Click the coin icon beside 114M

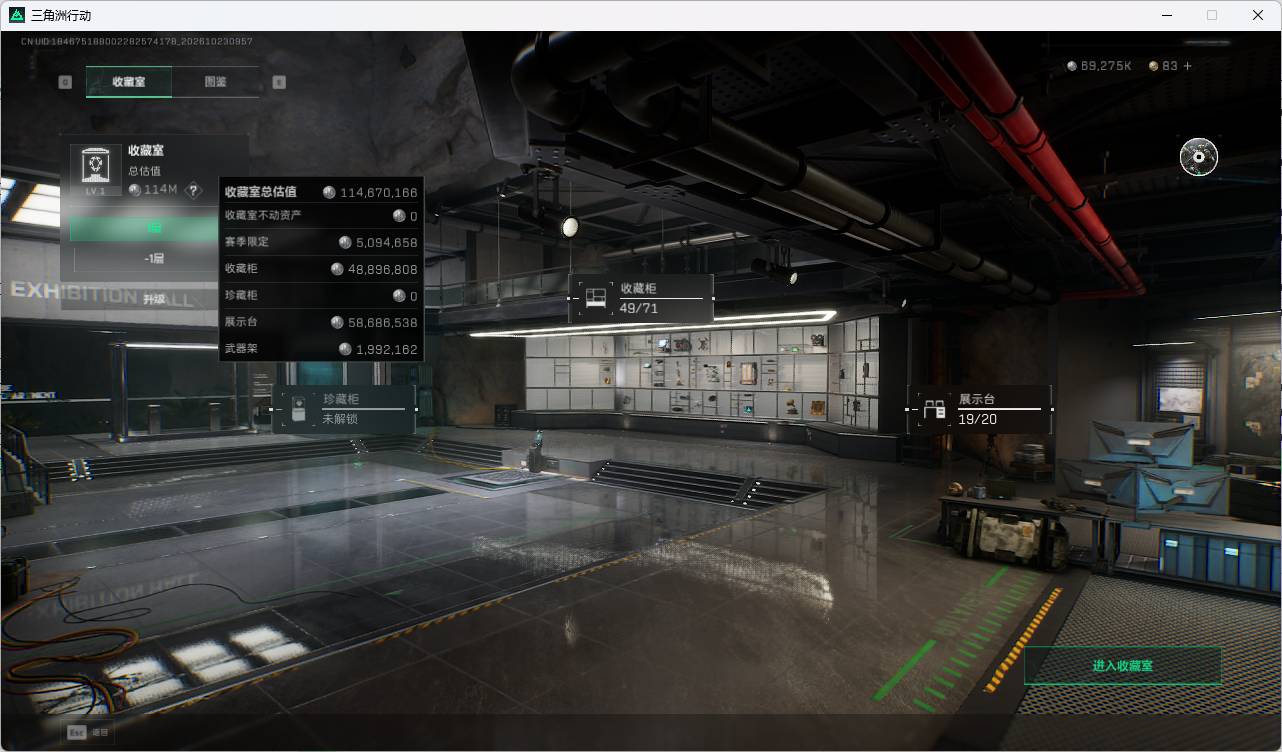(x=135, y=190)
